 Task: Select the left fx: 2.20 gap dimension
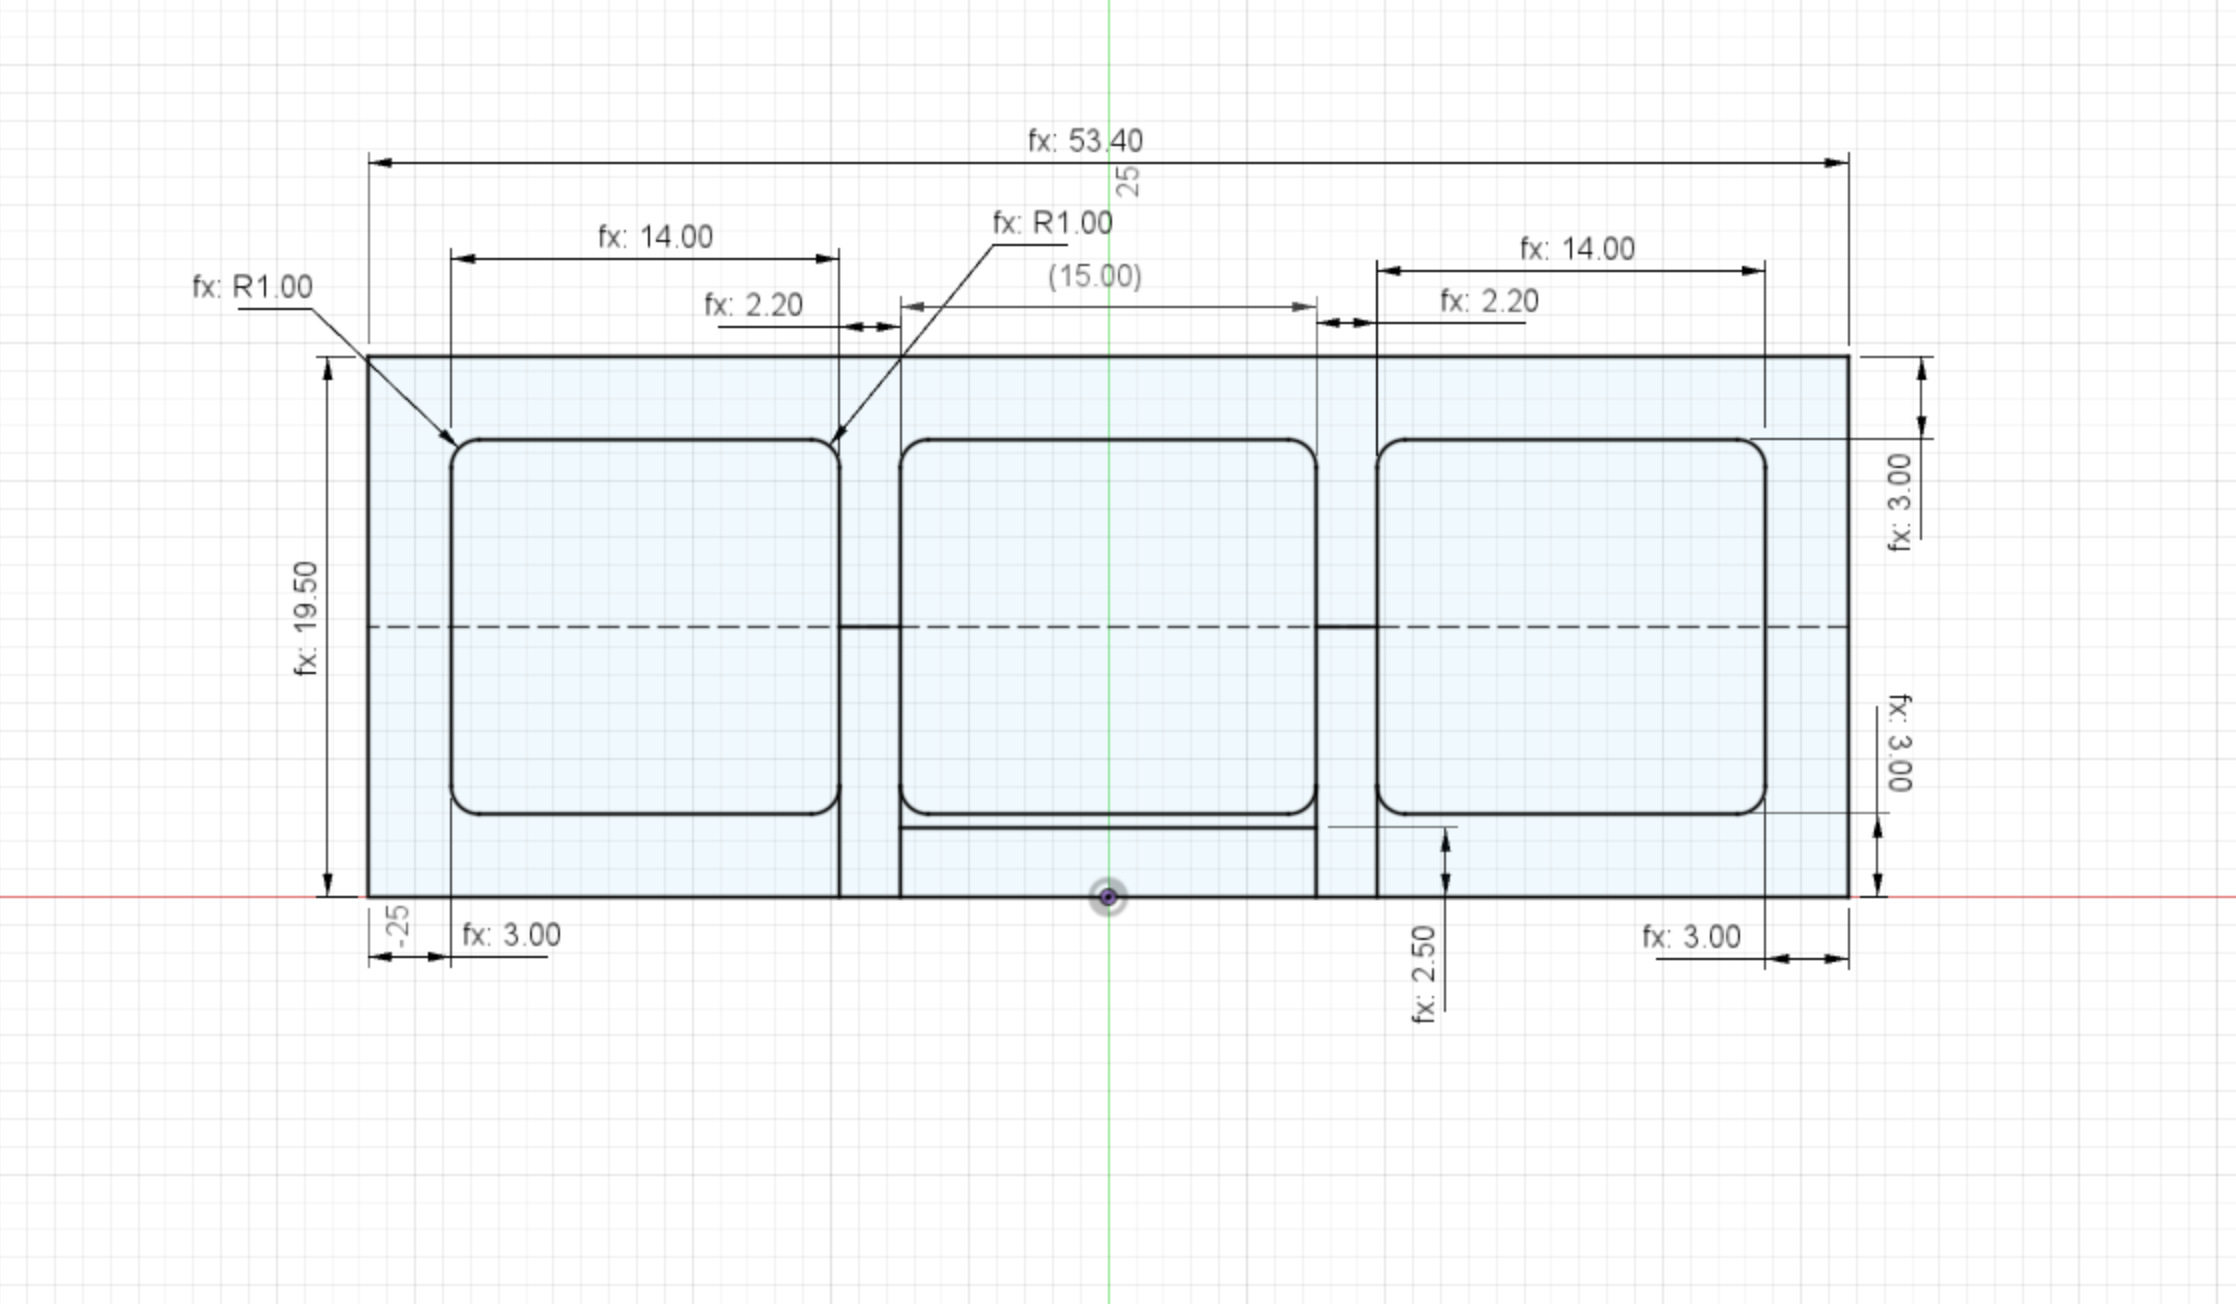point(753,305)
